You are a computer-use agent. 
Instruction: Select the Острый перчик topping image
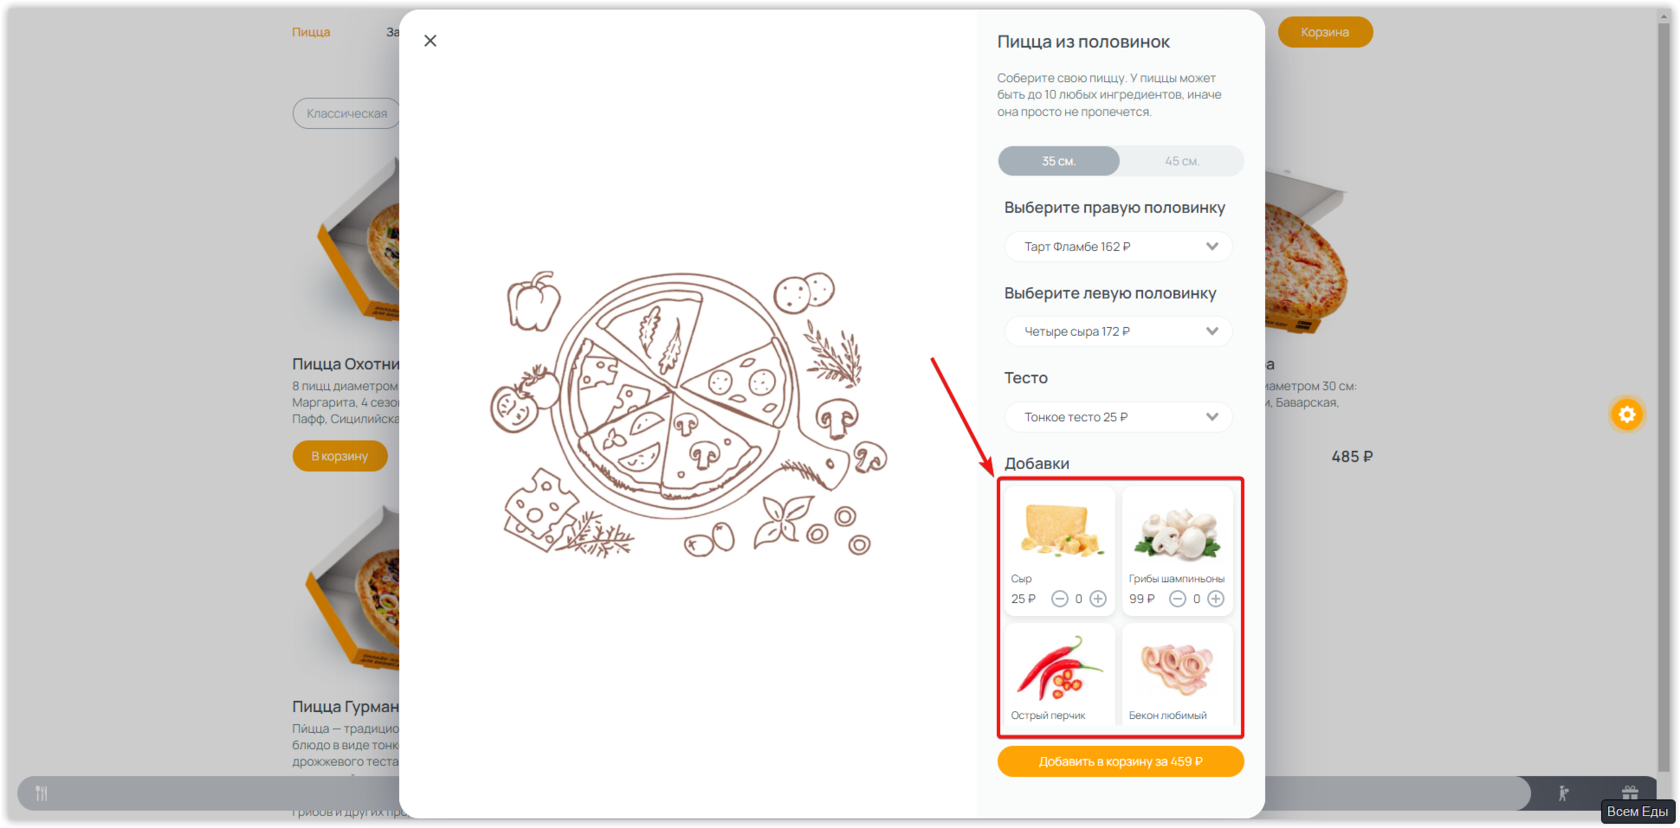click(1060, 668)
